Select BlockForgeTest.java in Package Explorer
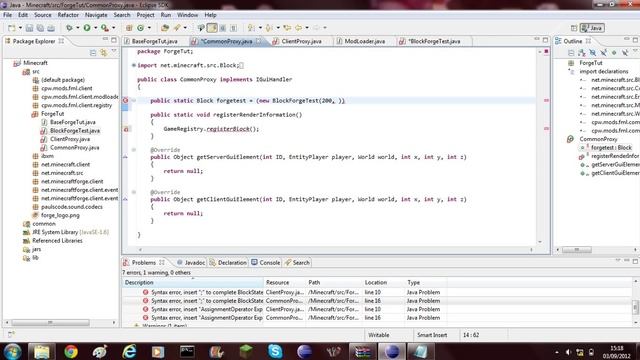Screen dimensions: 640x360 75,131
